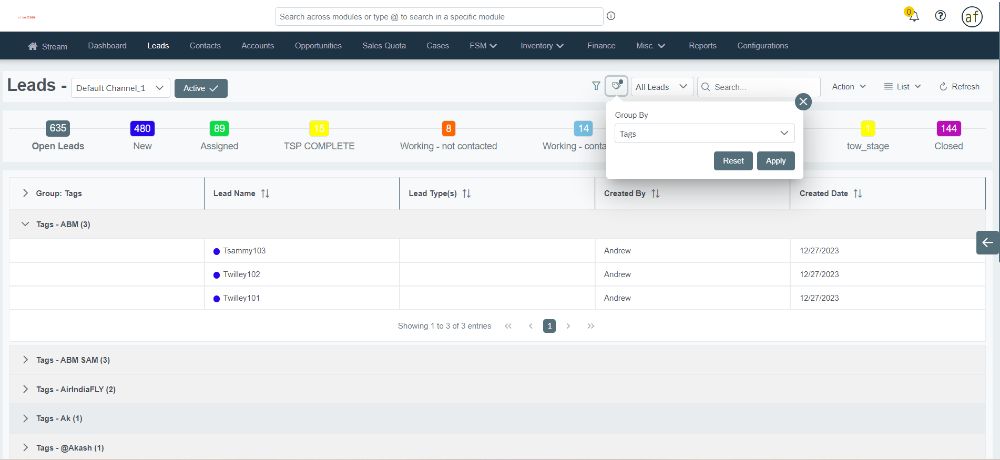This screenshot has width=1000, height=460.
Task: Click the Apply button
Action: click(x=775, y=161)
